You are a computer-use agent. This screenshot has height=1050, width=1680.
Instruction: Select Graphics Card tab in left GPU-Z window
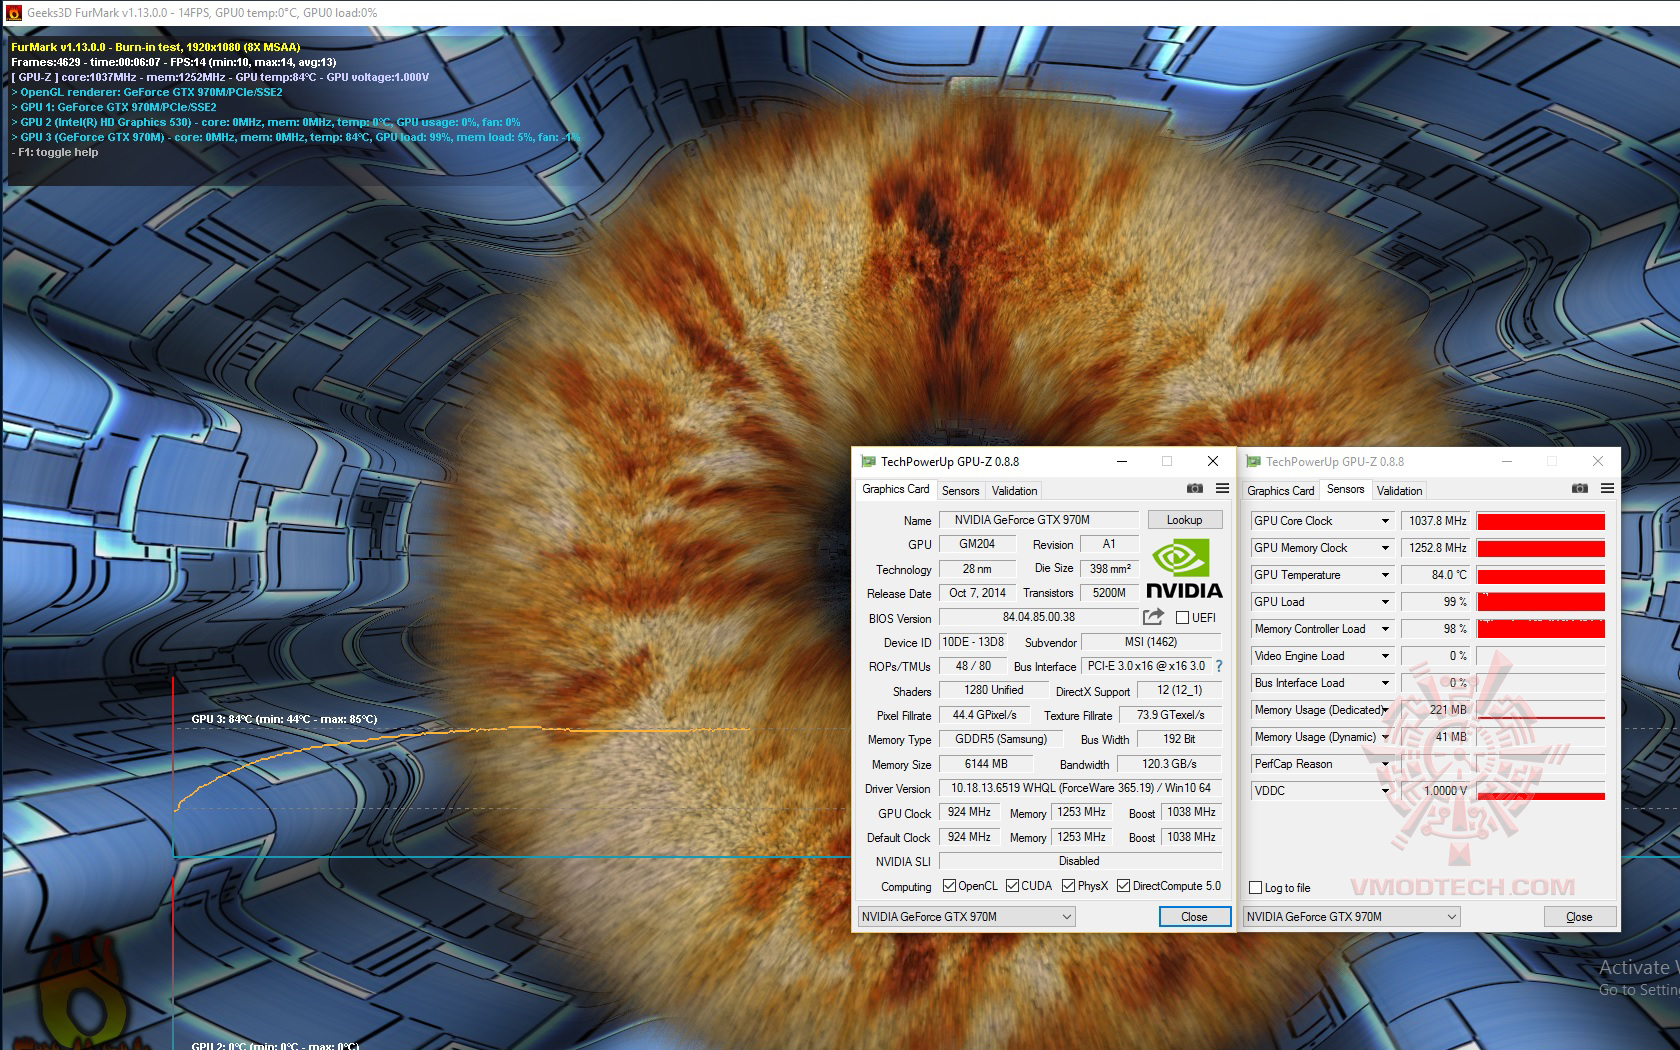(x=896, y=489)
